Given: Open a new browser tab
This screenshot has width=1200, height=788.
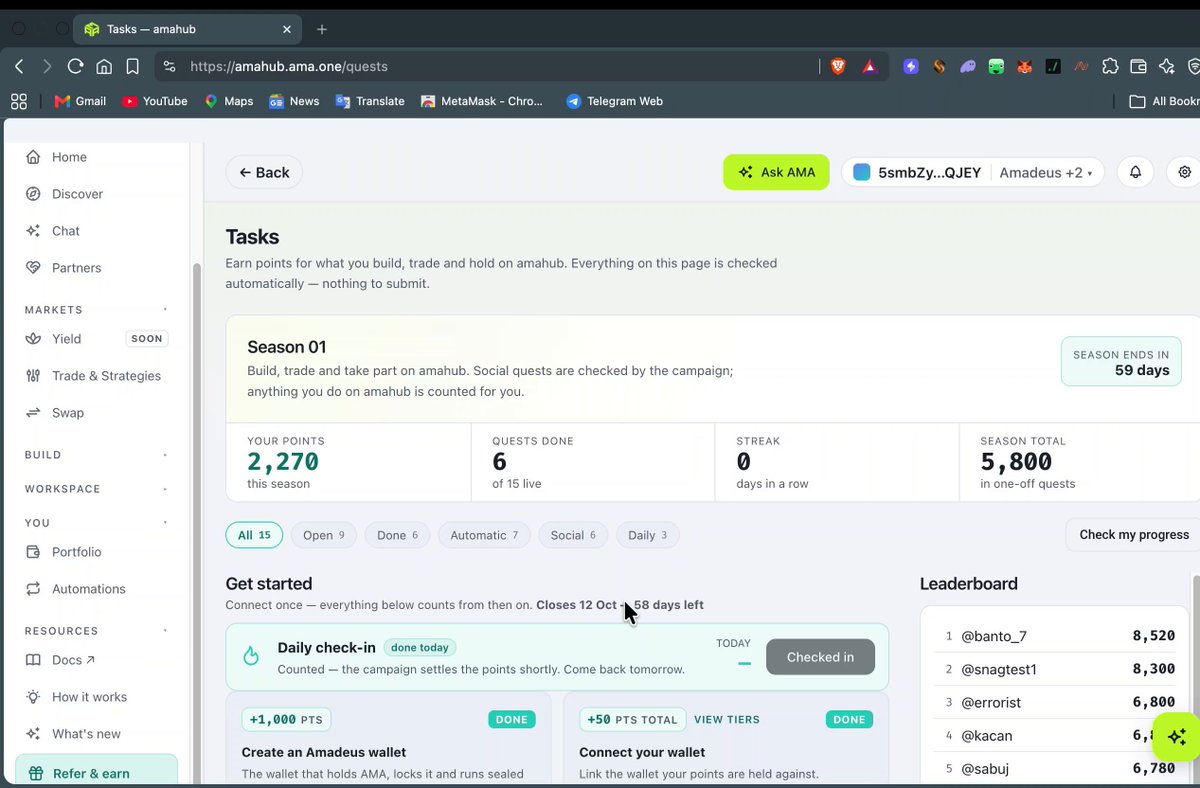Looking at the screenshot, I should point(322,29).
